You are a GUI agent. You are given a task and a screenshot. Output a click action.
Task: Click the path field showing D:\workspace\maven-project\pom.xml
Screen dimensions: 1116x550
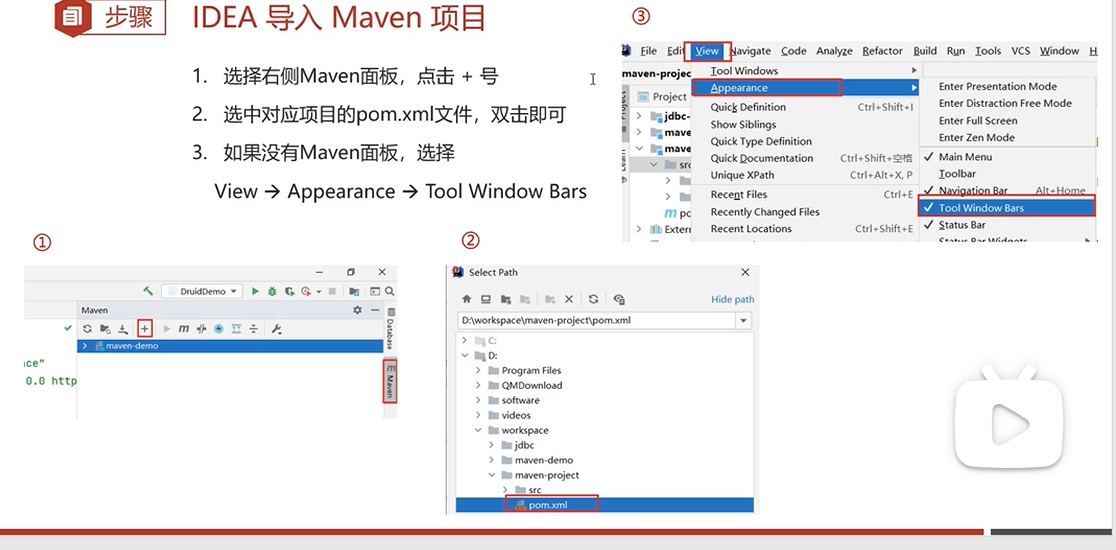pos(596,321)
